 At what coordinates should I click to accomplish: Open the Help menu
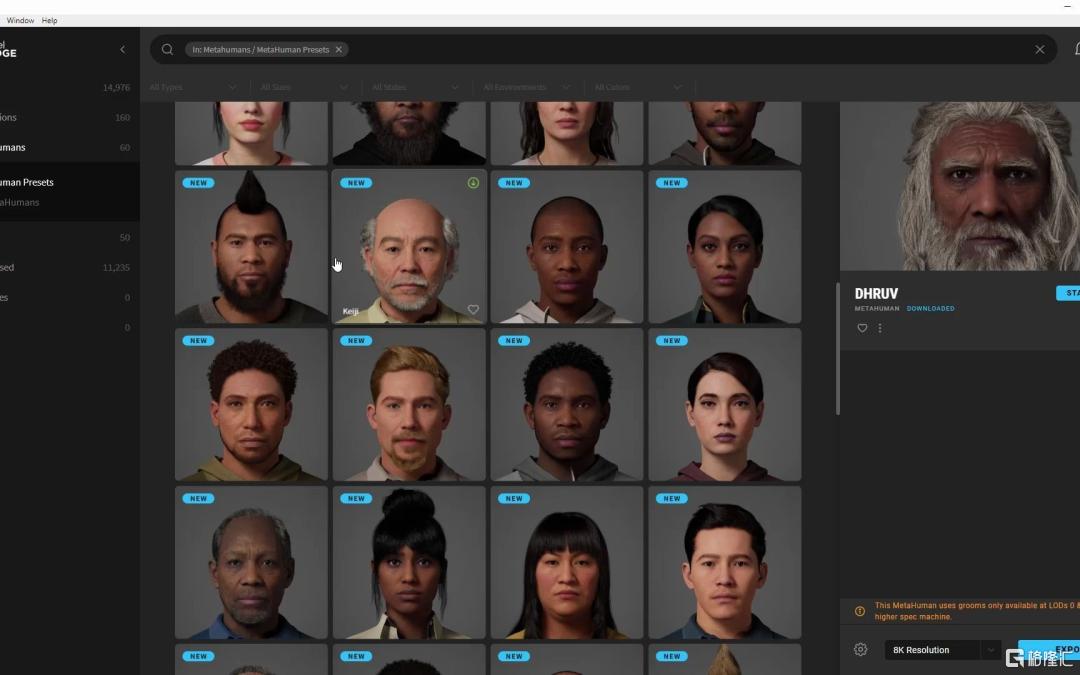(50, 21)
